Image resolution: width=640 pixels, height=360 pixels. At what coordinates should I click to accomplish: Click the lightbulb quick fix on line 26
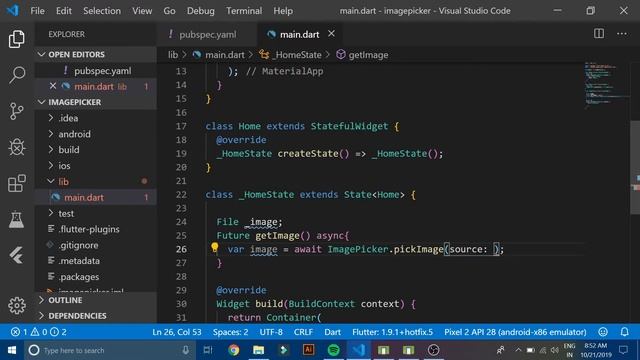[x=215, y=247]
